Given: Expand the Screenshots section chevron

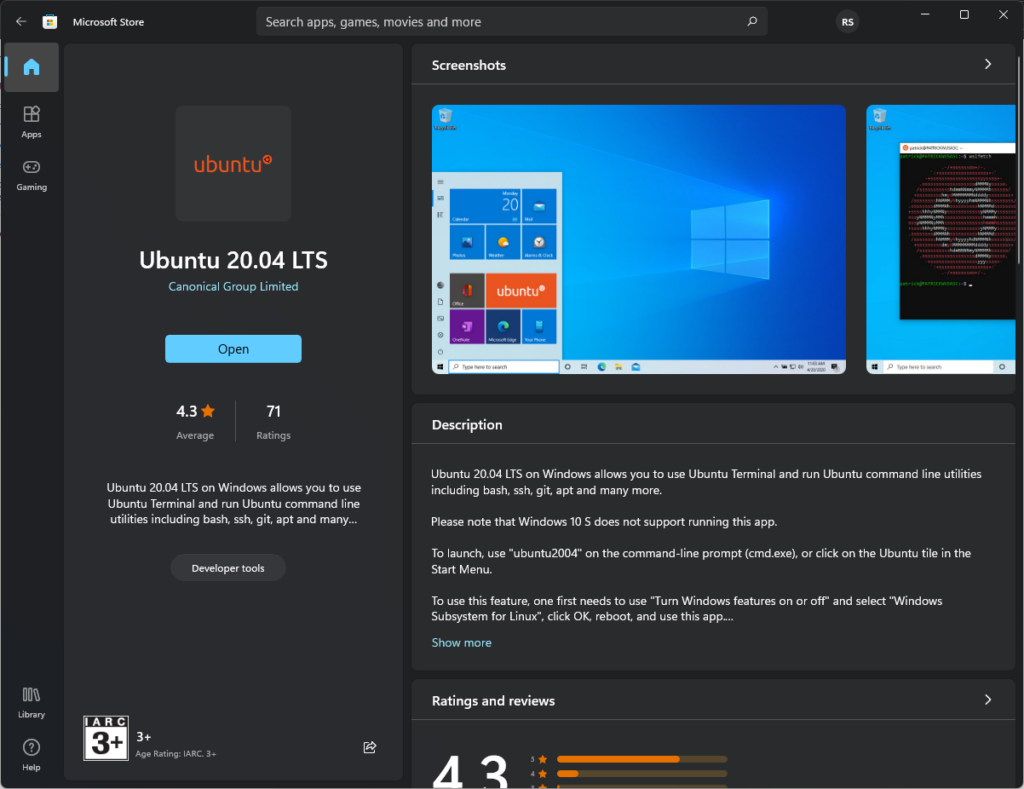Looking at the screenshot, I should coord(987,64).
